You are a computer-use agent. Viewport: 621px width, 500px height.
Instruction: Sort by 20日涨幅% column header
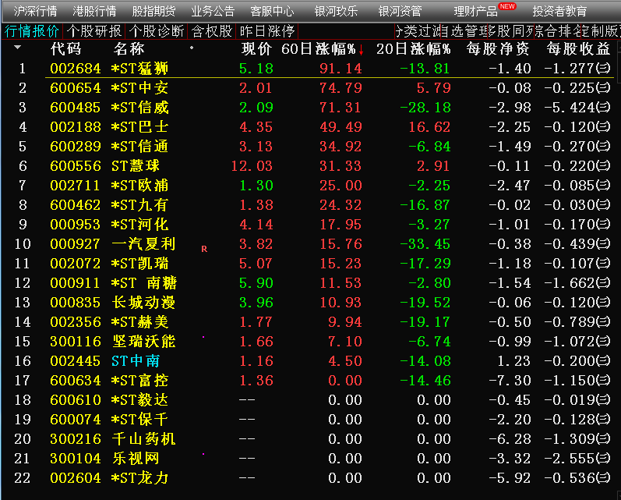coord(413,48)
